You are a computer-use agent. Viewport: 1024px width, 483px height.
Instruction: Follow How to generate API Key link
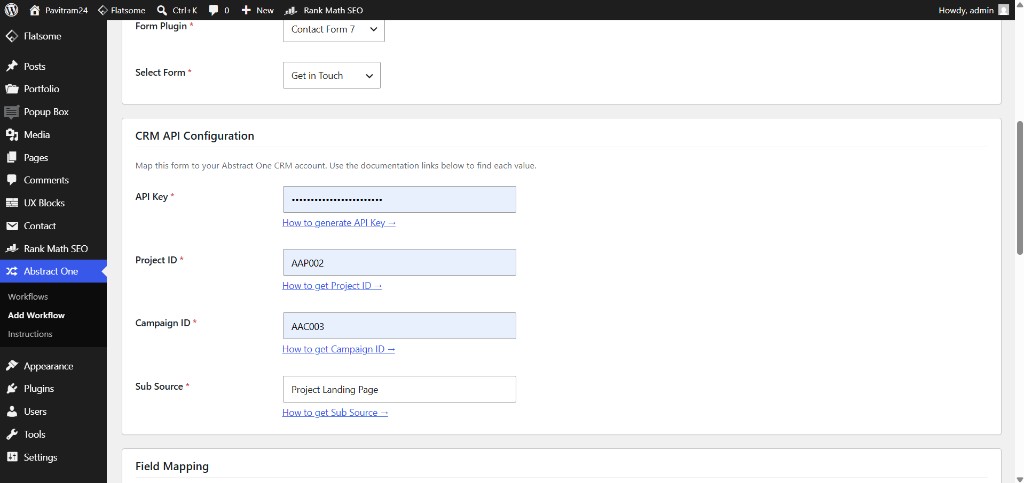point(339,223)
